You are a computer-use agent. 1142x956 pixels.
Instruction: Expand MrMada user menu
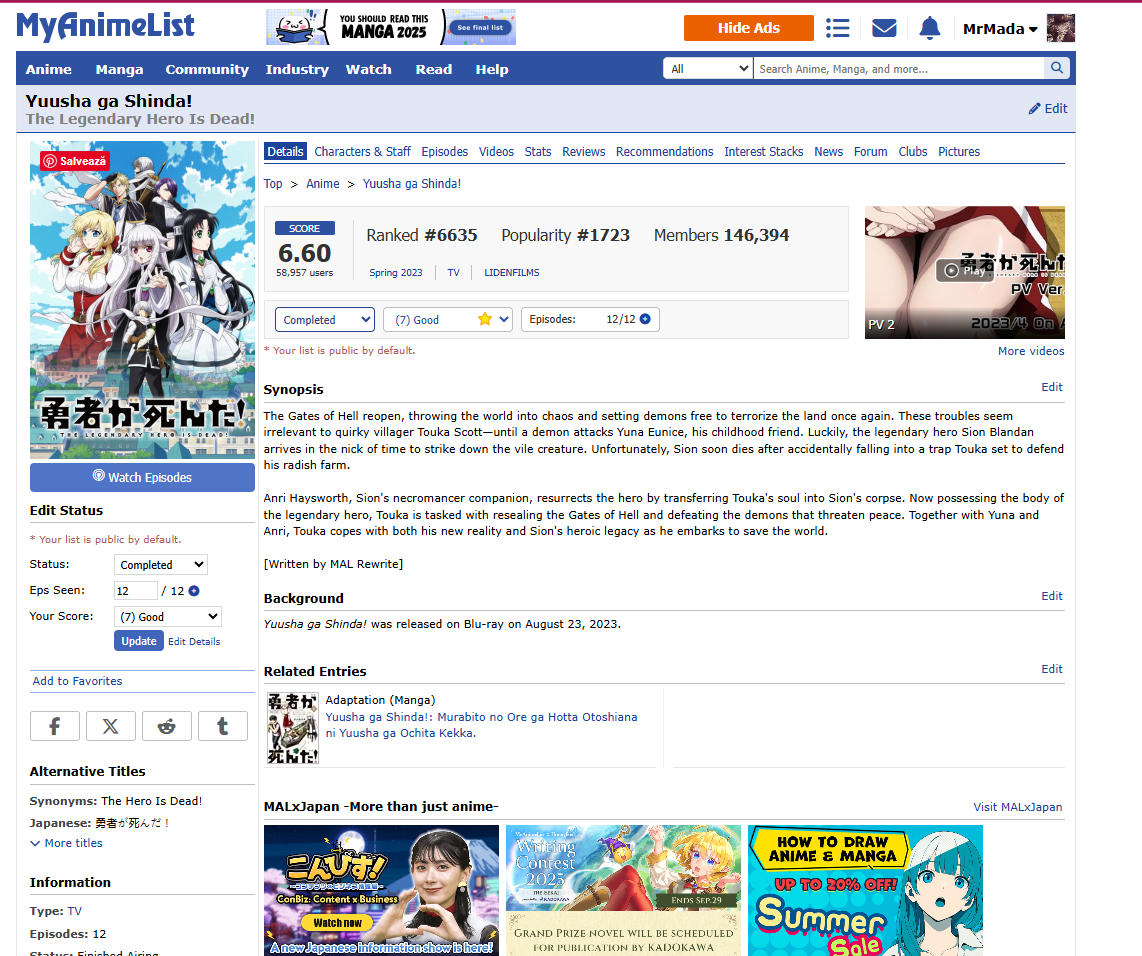(x=1000, y=29)
